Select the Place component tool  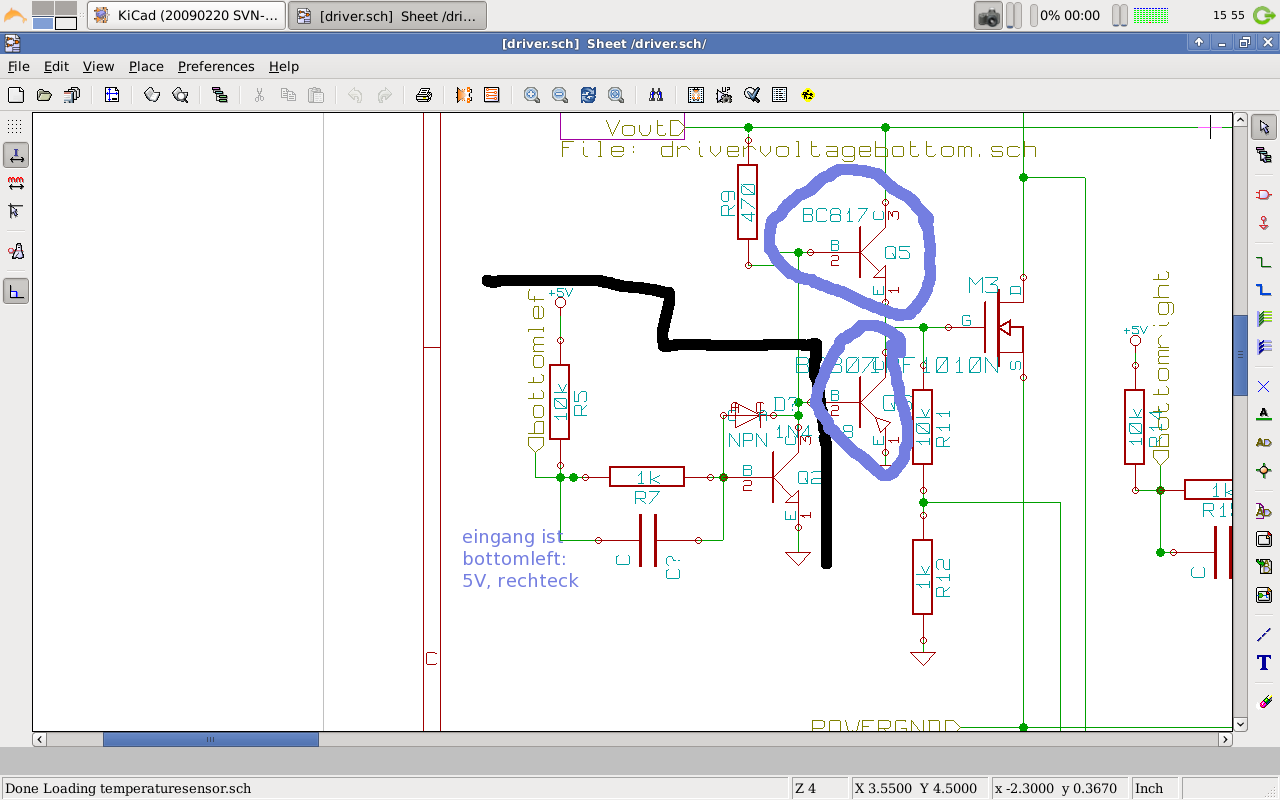point(1264,194)
